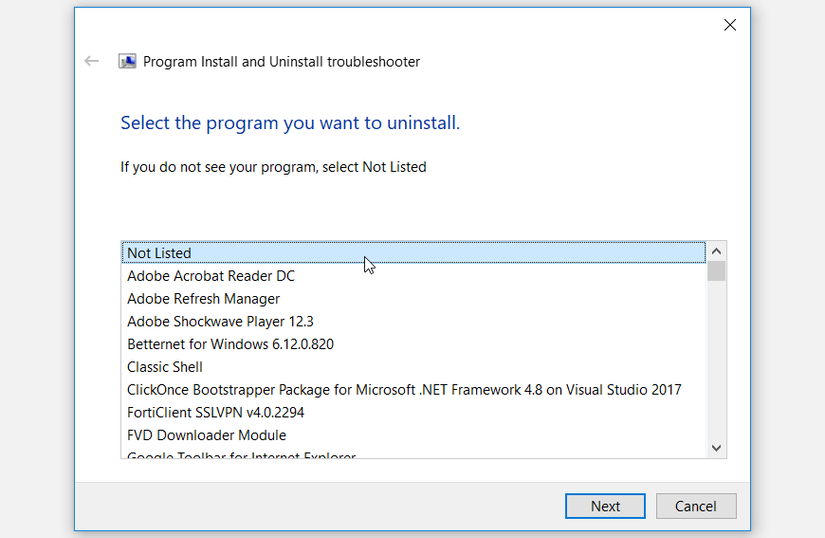Pick Betternet for Windows 6.12.0.820
Screen dimensions: 825x538
tap(414, 344)
